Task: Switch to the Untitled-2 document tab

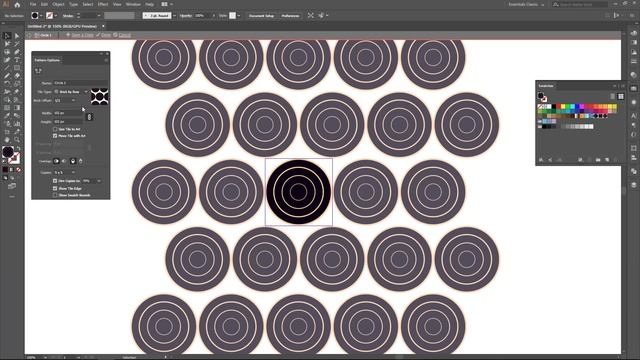Action: [63, 26]
